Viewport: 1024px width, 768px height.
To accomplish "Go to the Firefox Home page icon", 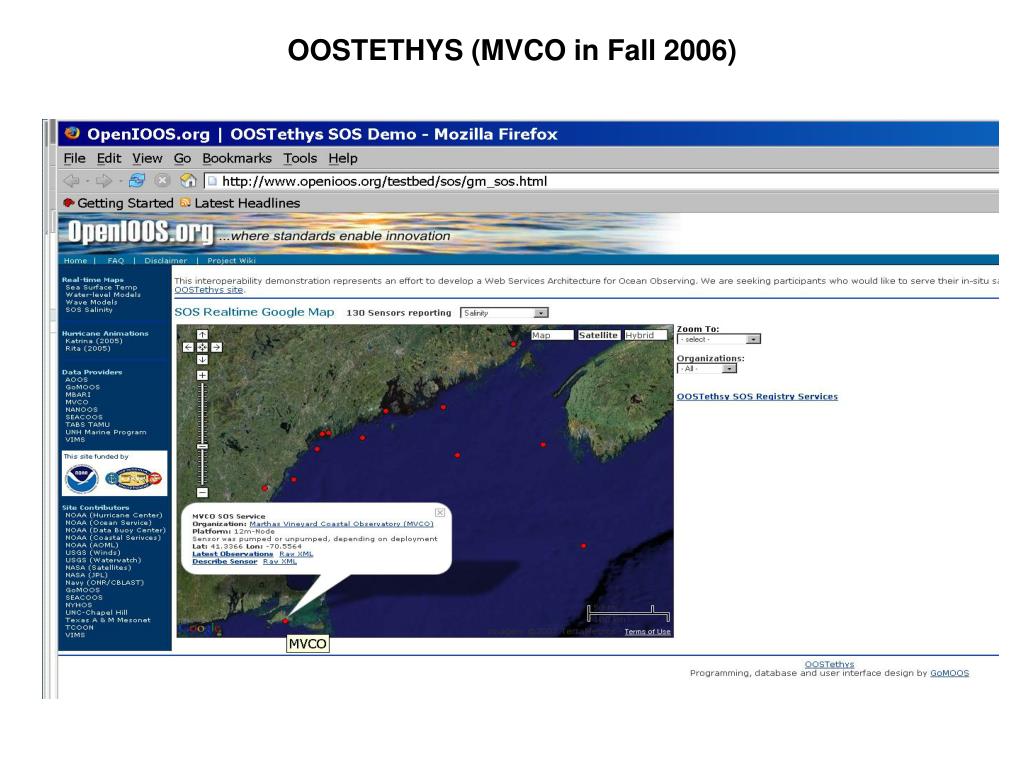I will (188, 181).
